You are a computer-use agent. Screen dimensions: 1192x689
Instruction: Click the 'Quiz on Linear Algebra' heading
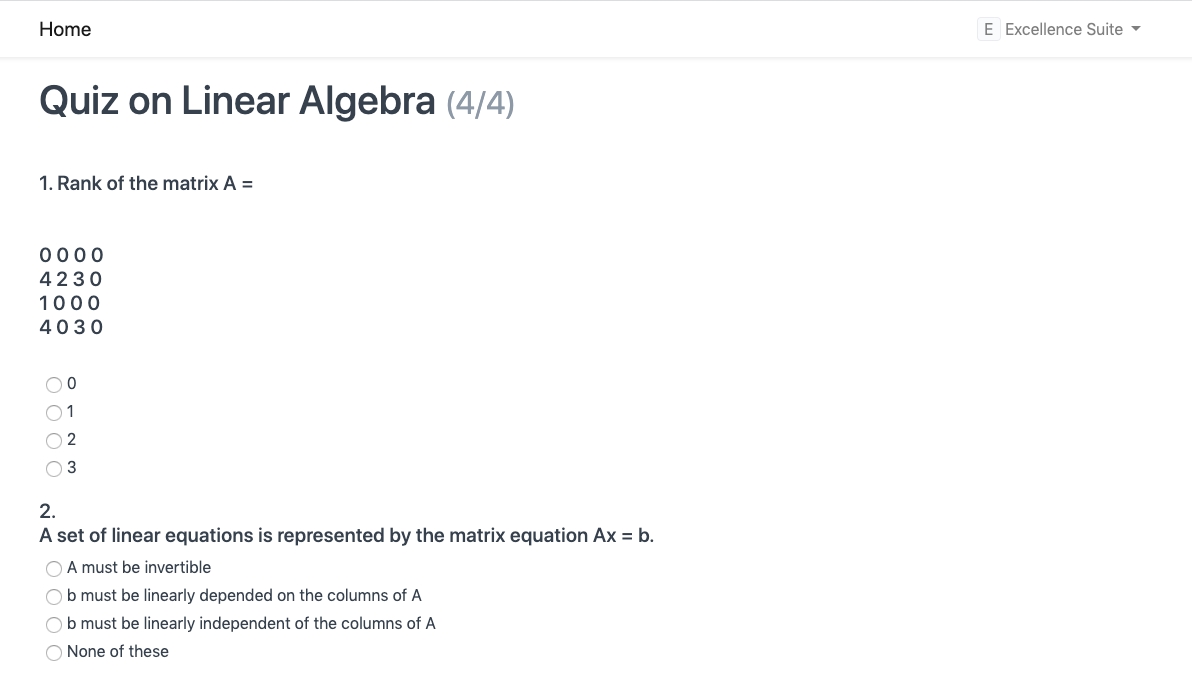pyautogui.click(x=237, y=101)
